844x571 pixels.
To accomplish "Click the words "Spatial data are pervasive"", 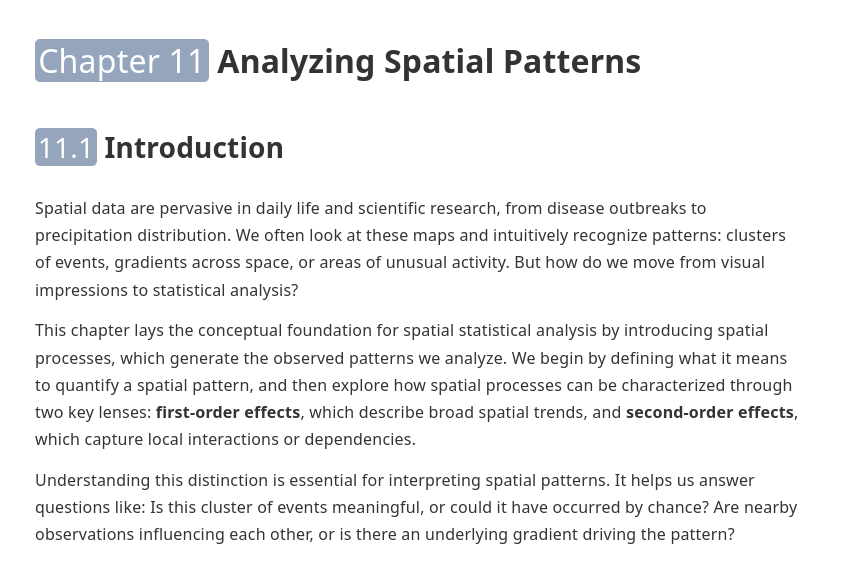I will pos(133,208).
